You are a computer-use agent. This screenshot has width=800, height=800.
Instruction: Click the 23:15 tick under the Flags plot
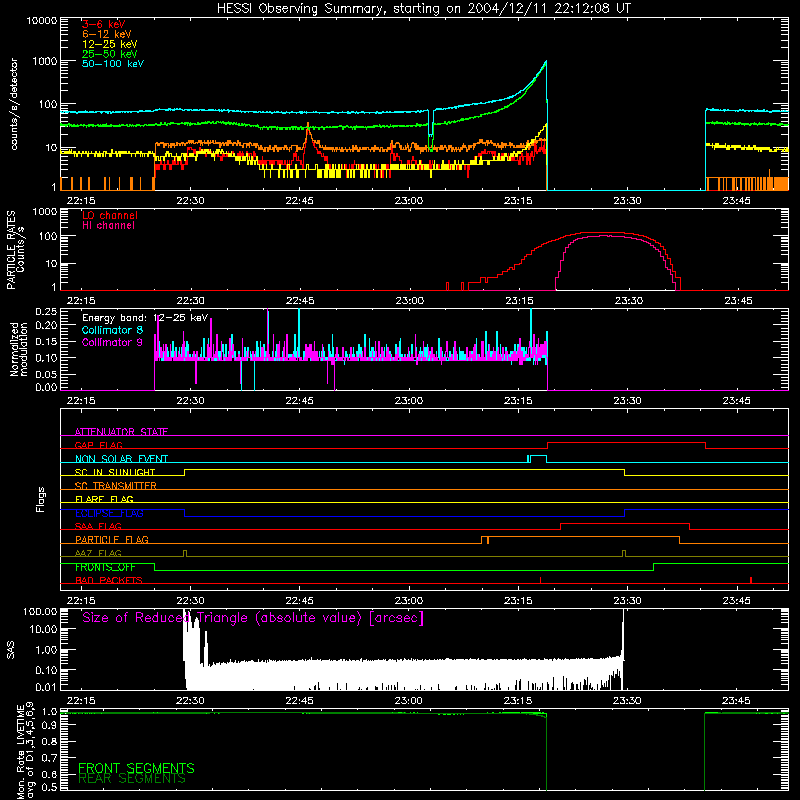(518, 601)
